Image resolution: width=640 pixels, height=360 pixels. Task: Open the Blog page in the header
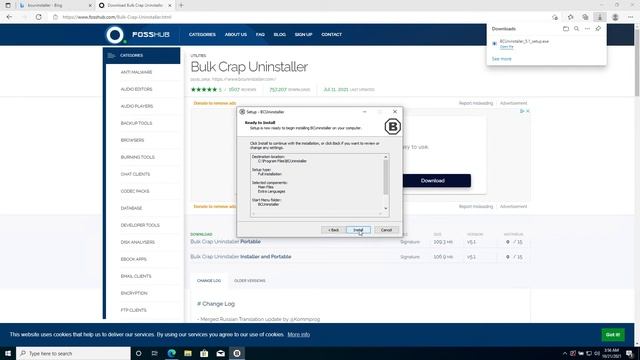280,35
